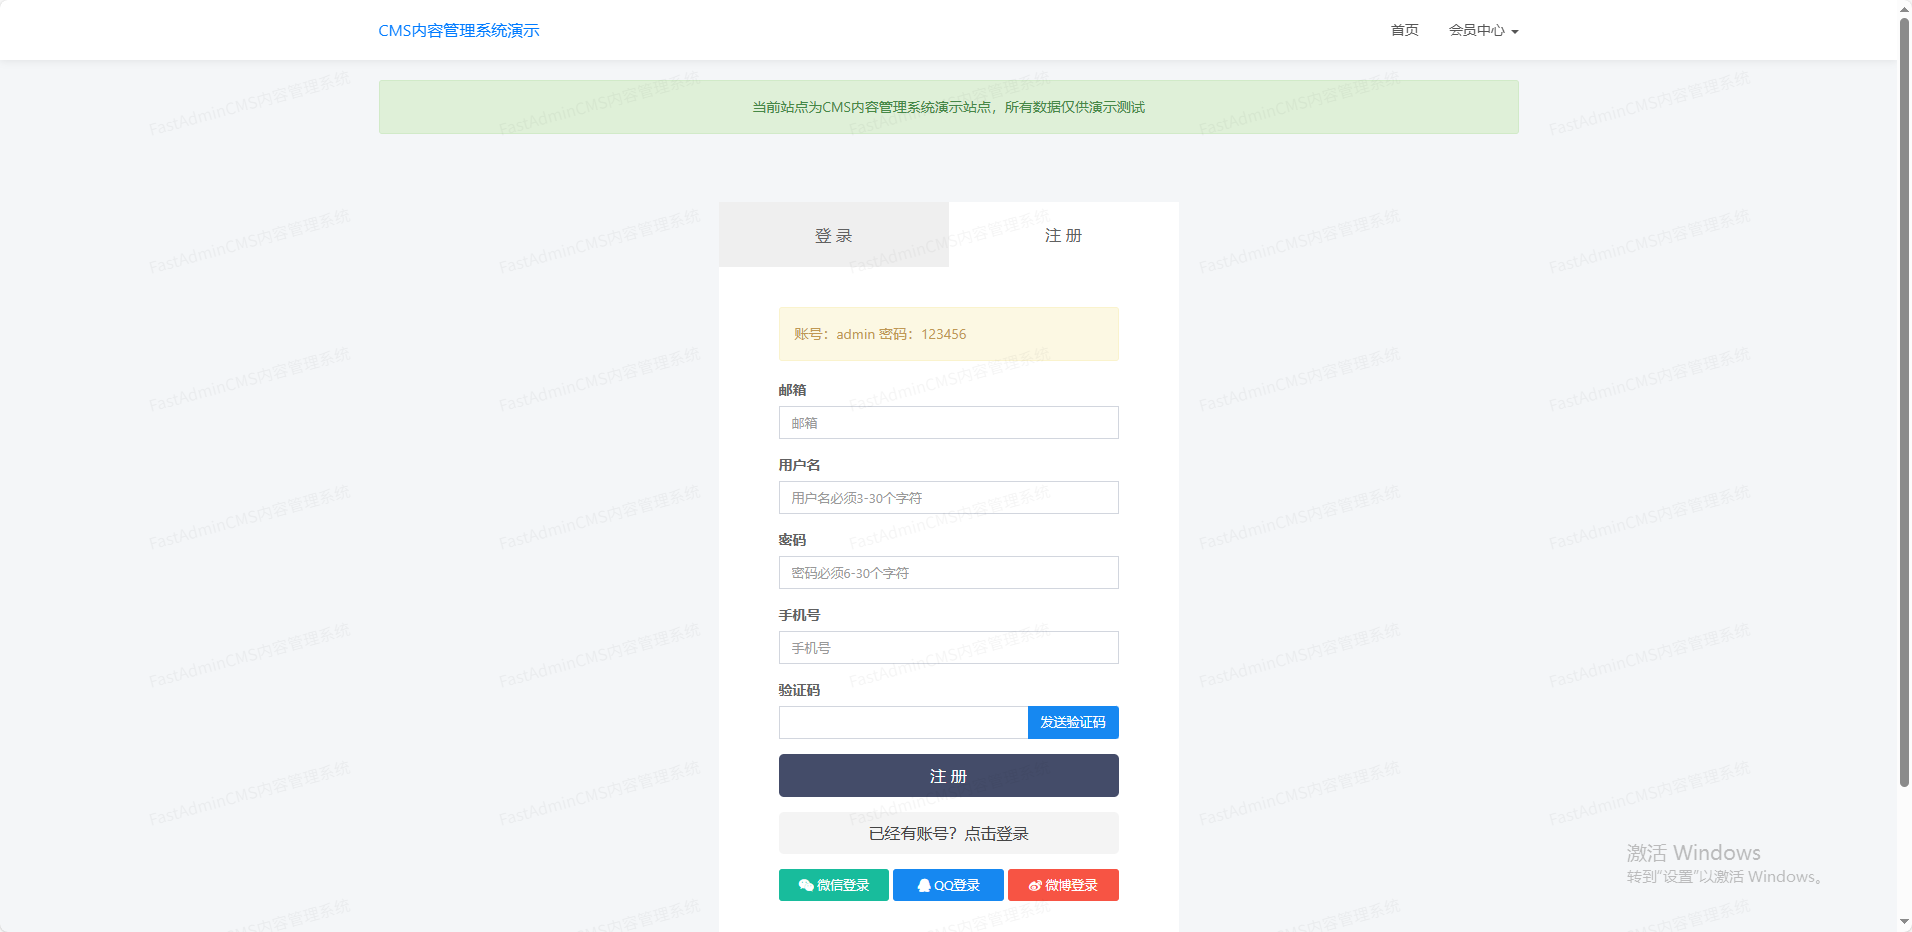Expand the 会员中心 dropdown menu

coord(1477,30)
